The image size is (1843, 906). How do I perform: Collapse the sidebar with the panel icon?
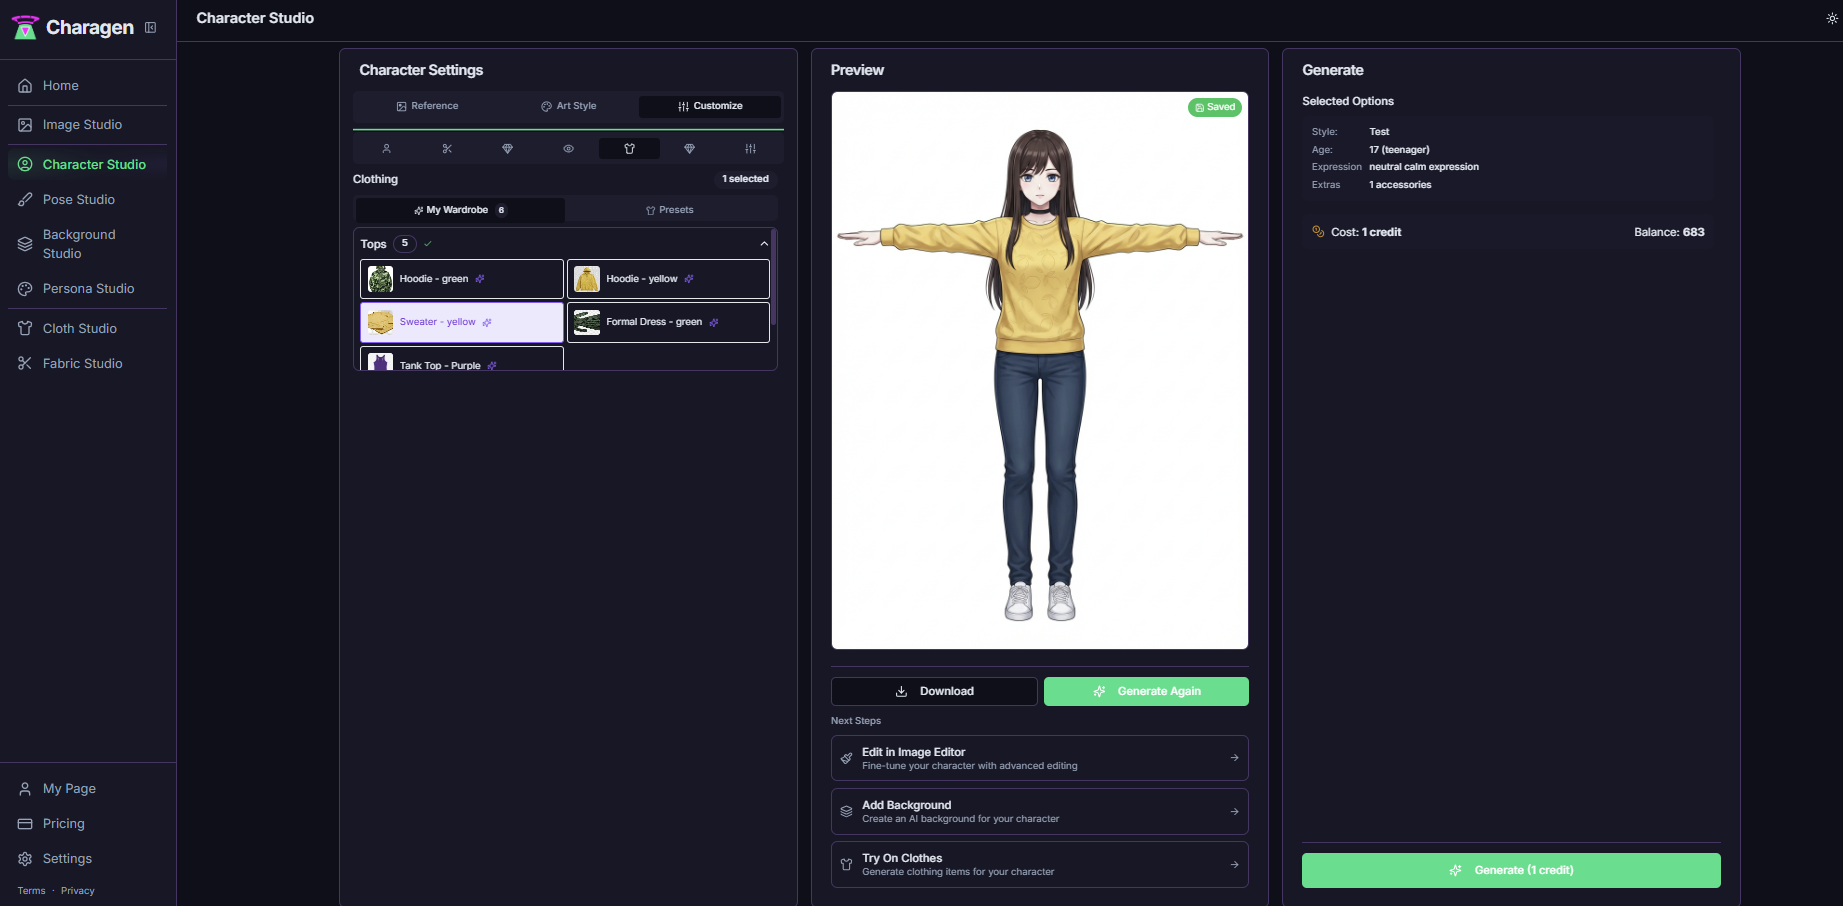click(x=152, y=28)
